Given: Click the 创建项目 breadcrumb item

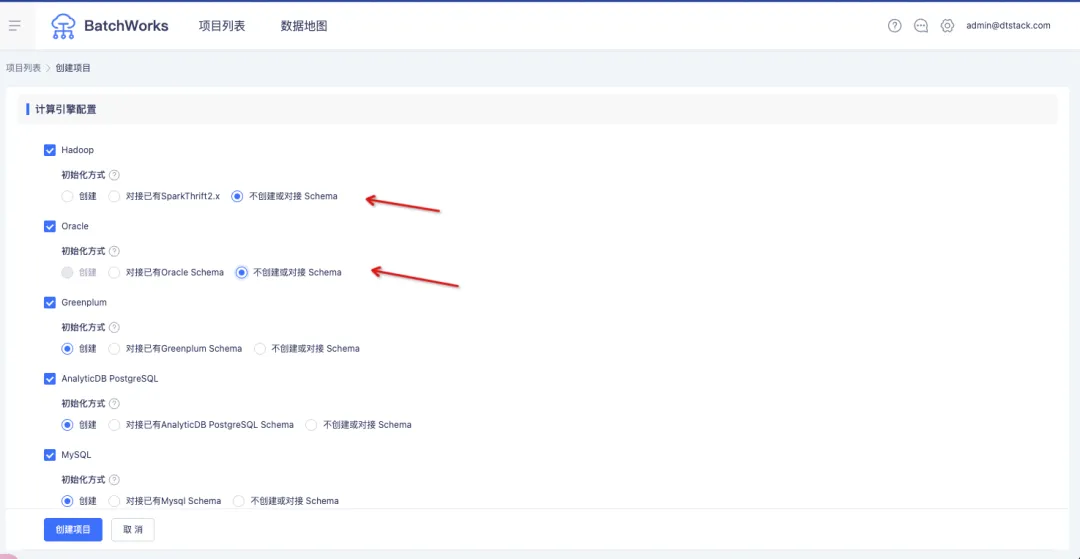Looking at the screenshot, I should point(73,67).
